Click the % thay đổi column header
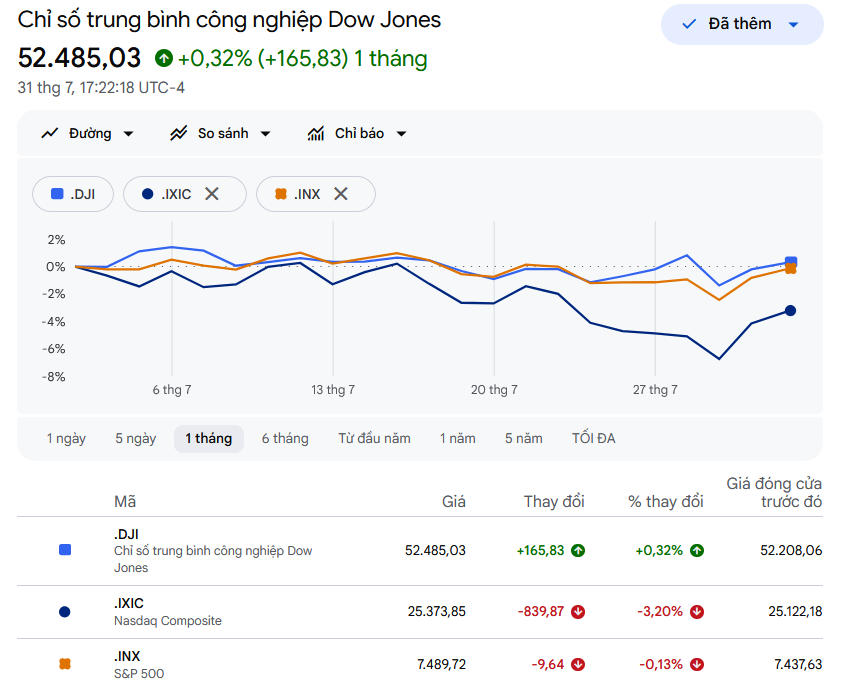The height and width of the screenshot is (682, 842). 666,502
